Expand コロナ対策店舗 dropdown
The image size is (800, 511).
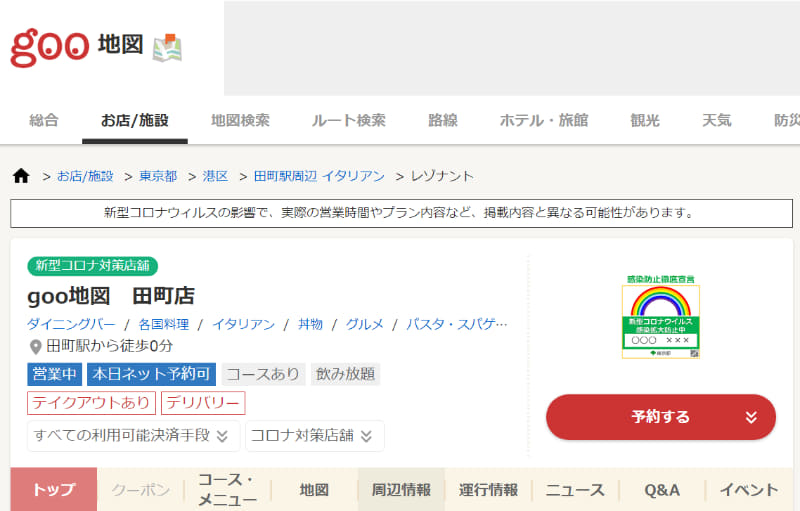(314, 436)
